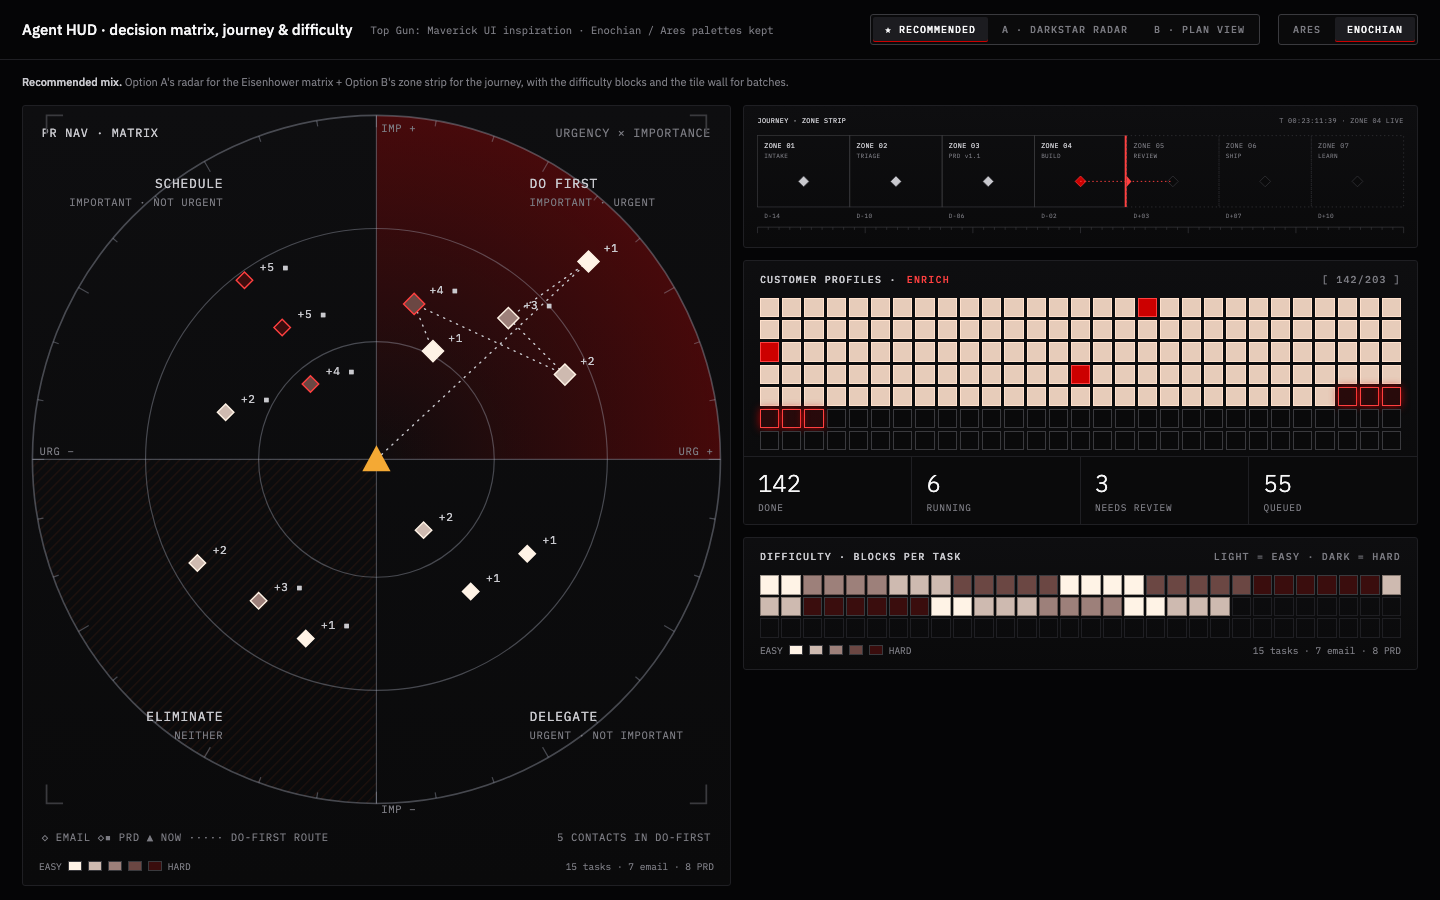
Task: Click the 'DO-FIRST ROUTE' legend entry
Action: pos(279,838)
